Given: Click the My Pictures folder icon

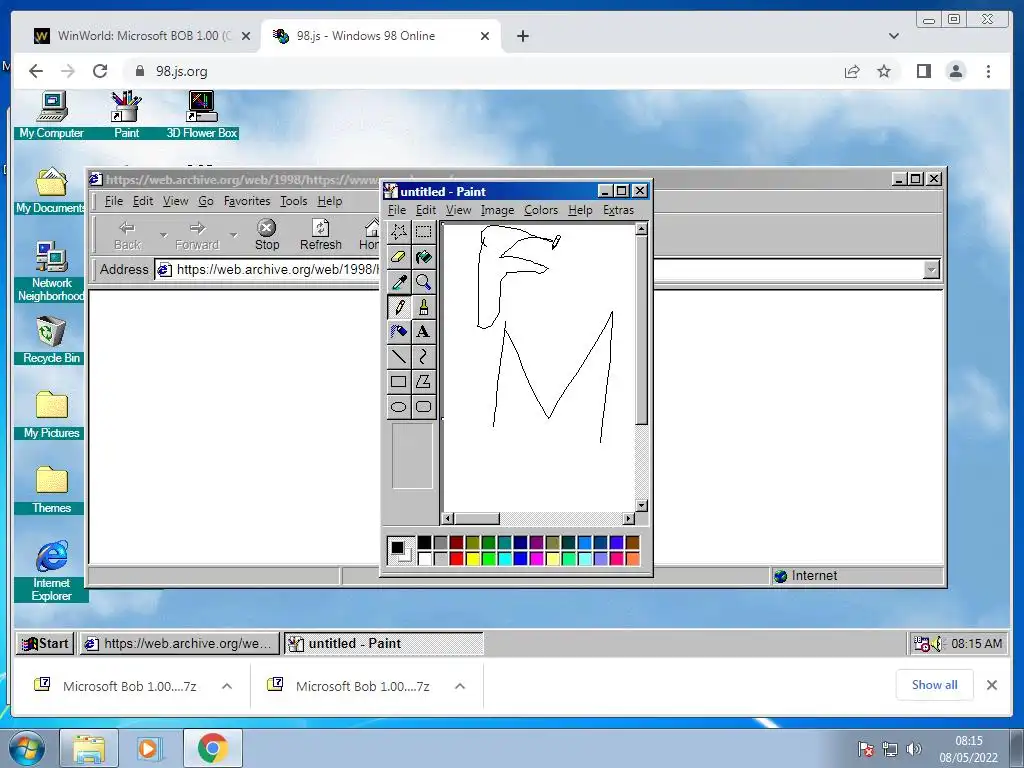Looking at the screenshot, I should 52,414.
